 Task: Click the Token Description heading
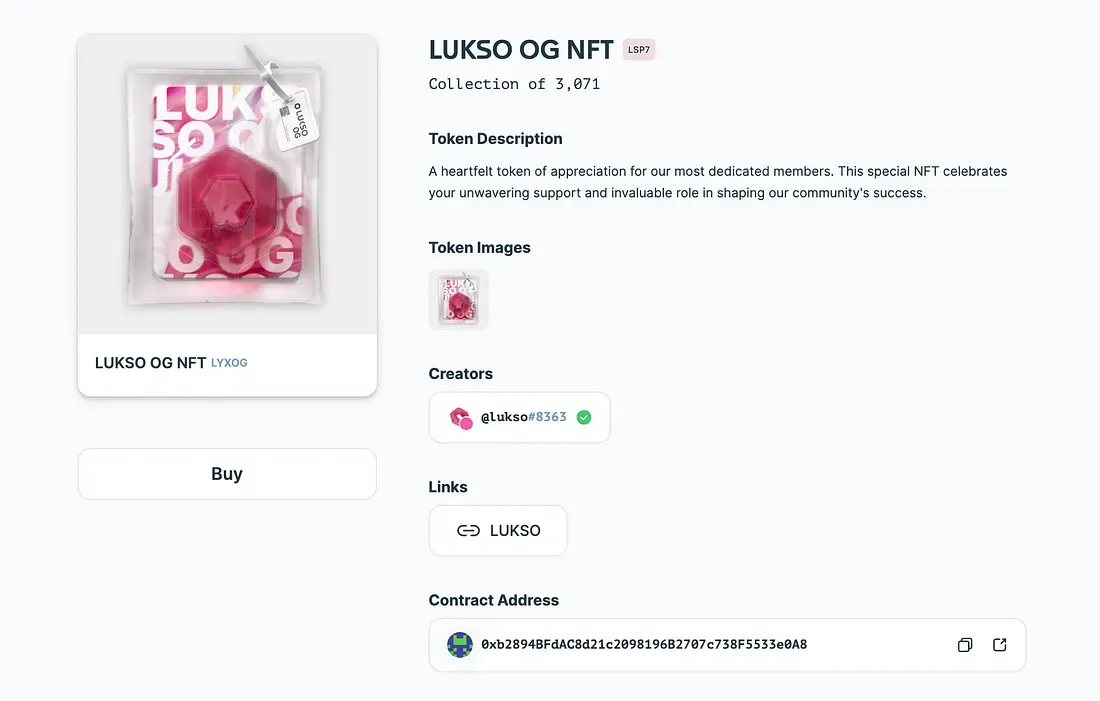pyautogui.click(x=495, y=138)
